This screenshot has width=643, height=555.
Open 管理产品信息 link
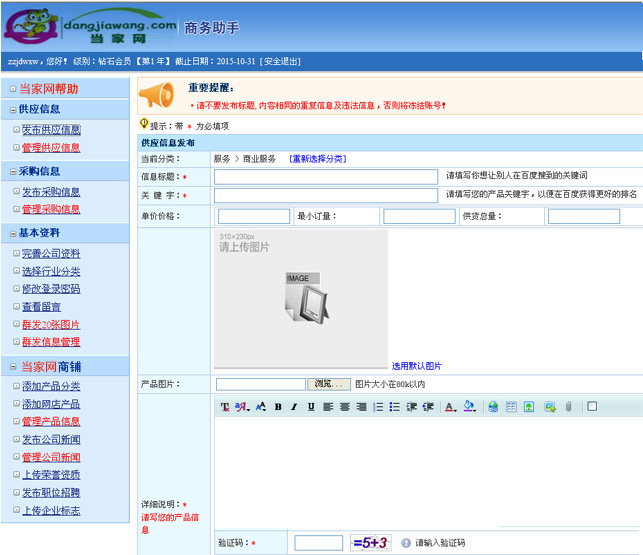coord(51,422)
